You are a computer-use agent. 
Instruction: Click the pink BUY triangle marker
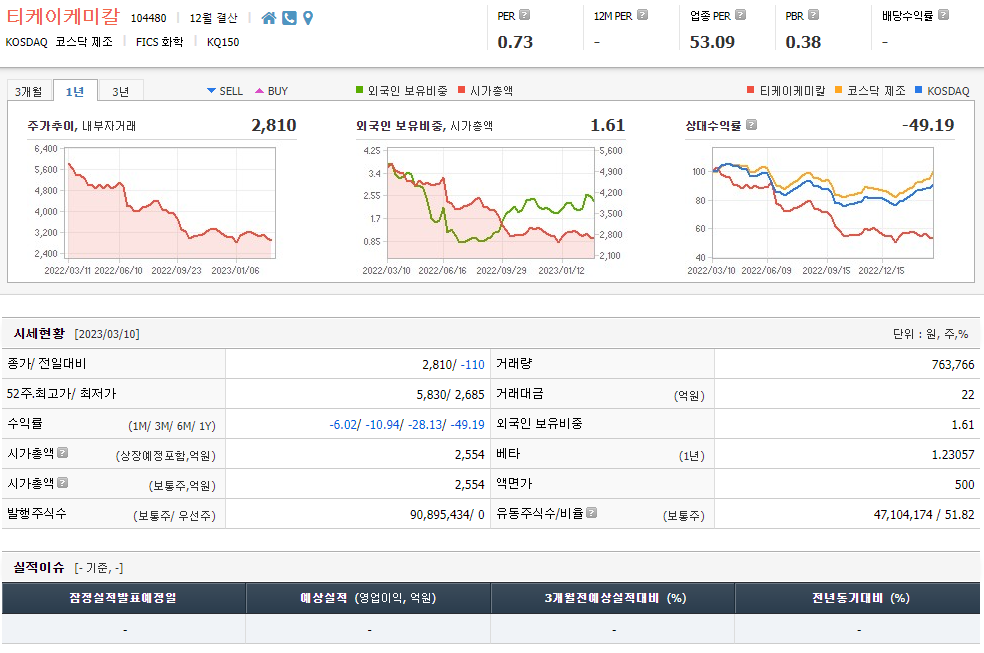point(259,91)
